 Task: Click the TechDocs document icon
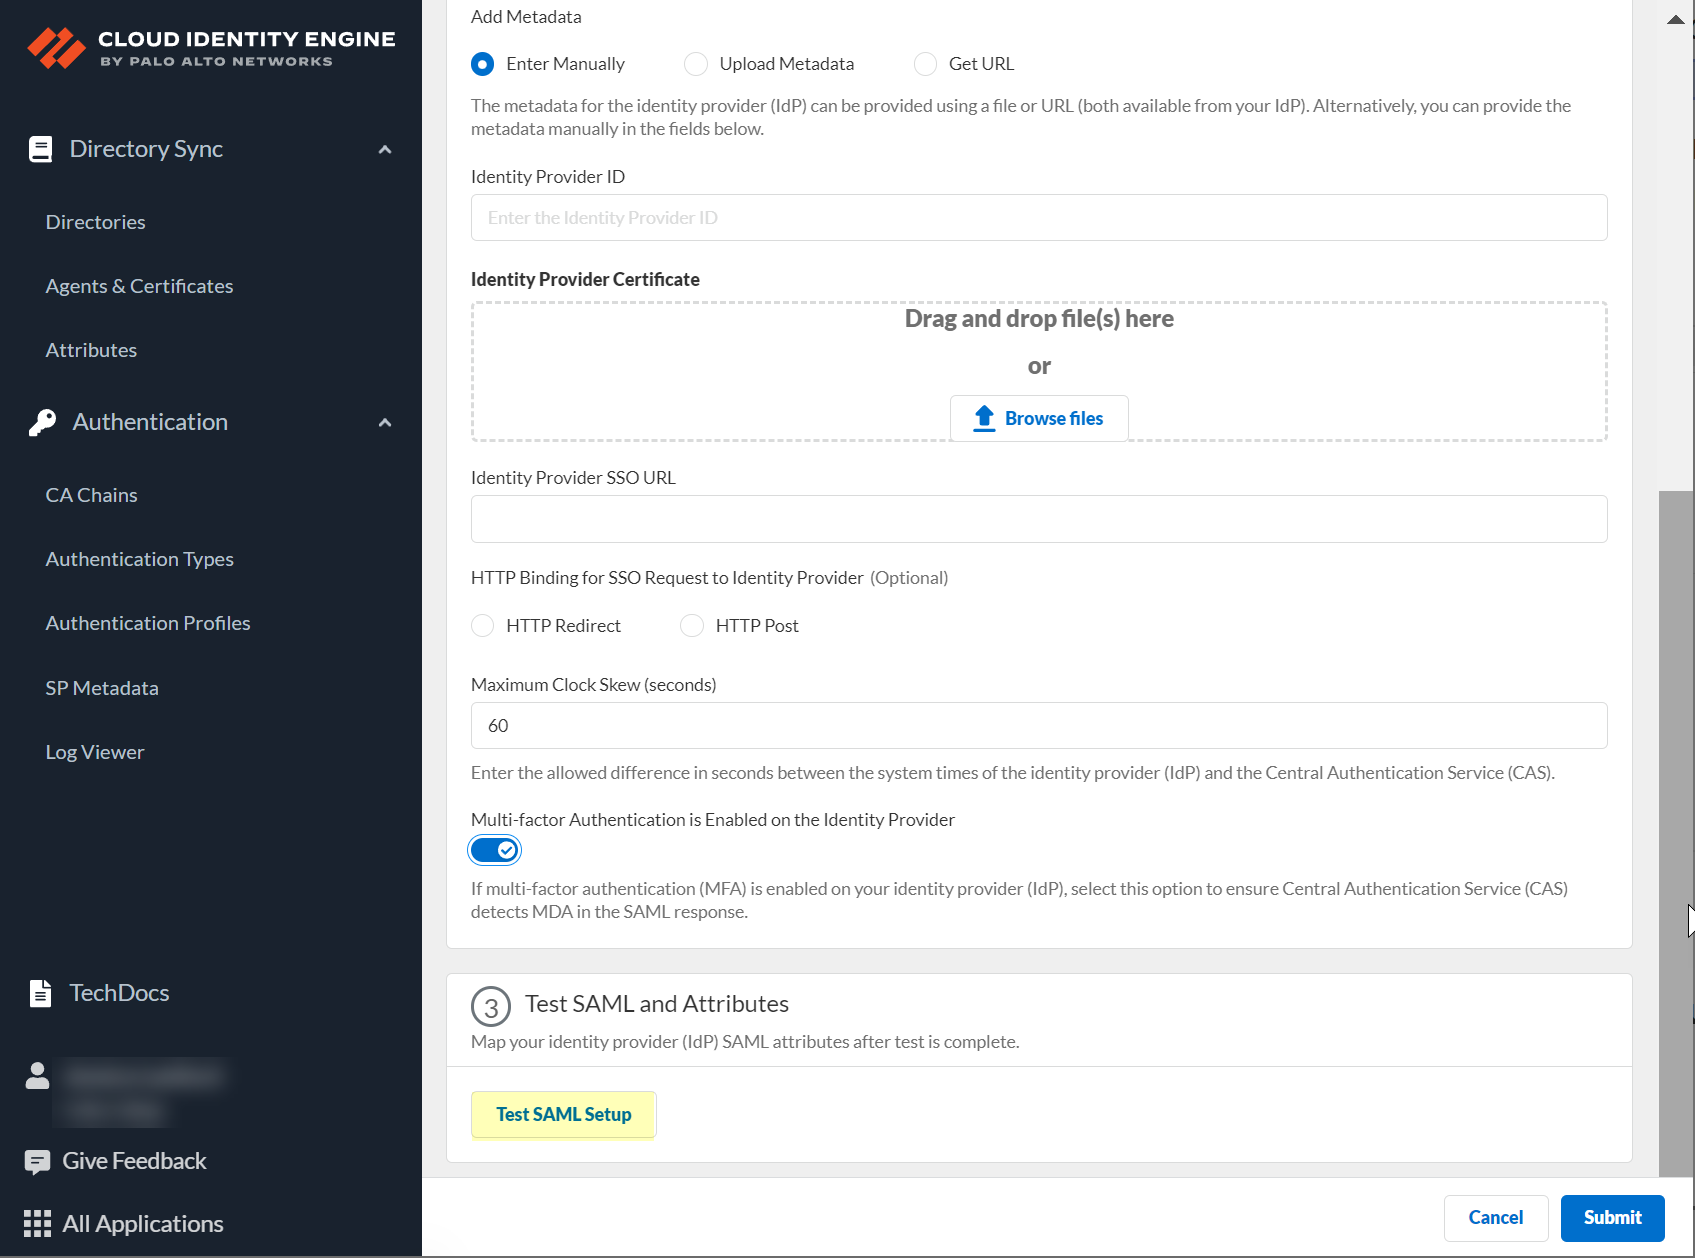pyautogui.click(x=40, y=993)
